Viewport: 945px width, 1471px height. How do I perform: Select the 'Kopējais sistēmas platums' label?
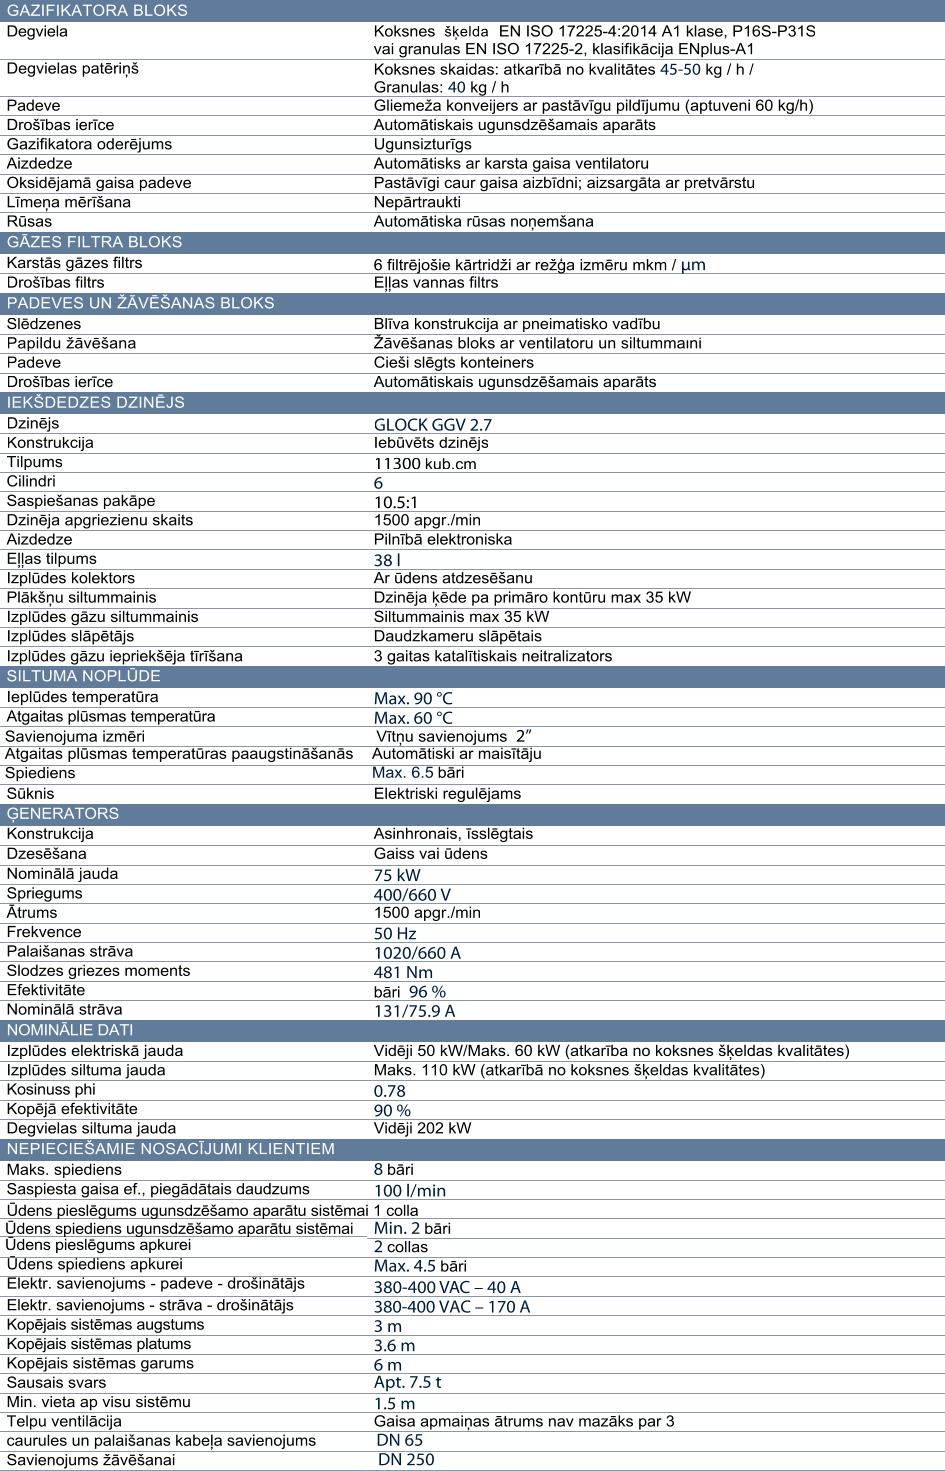click(99, 1344)
